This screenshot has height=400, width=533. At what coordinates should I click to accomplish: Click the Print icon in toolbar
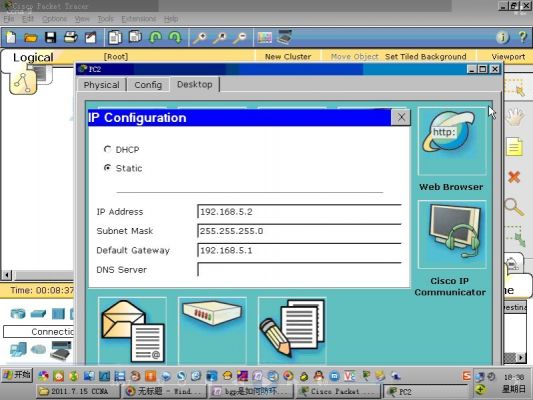pos(71,37)
